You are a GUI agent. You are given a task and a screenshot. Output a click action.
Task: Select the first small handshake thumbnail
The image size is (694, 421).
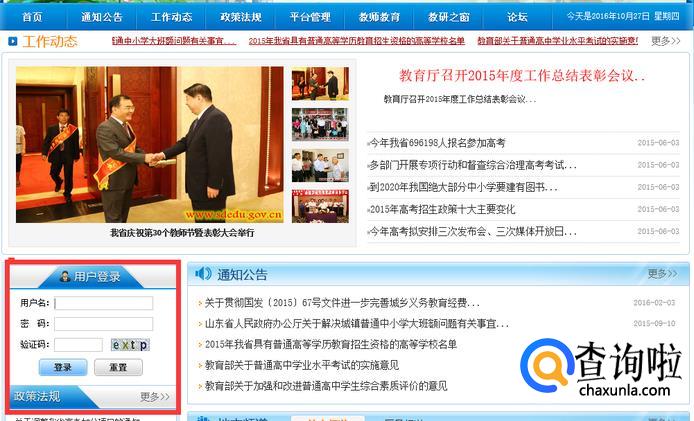(x=320, y=84)
